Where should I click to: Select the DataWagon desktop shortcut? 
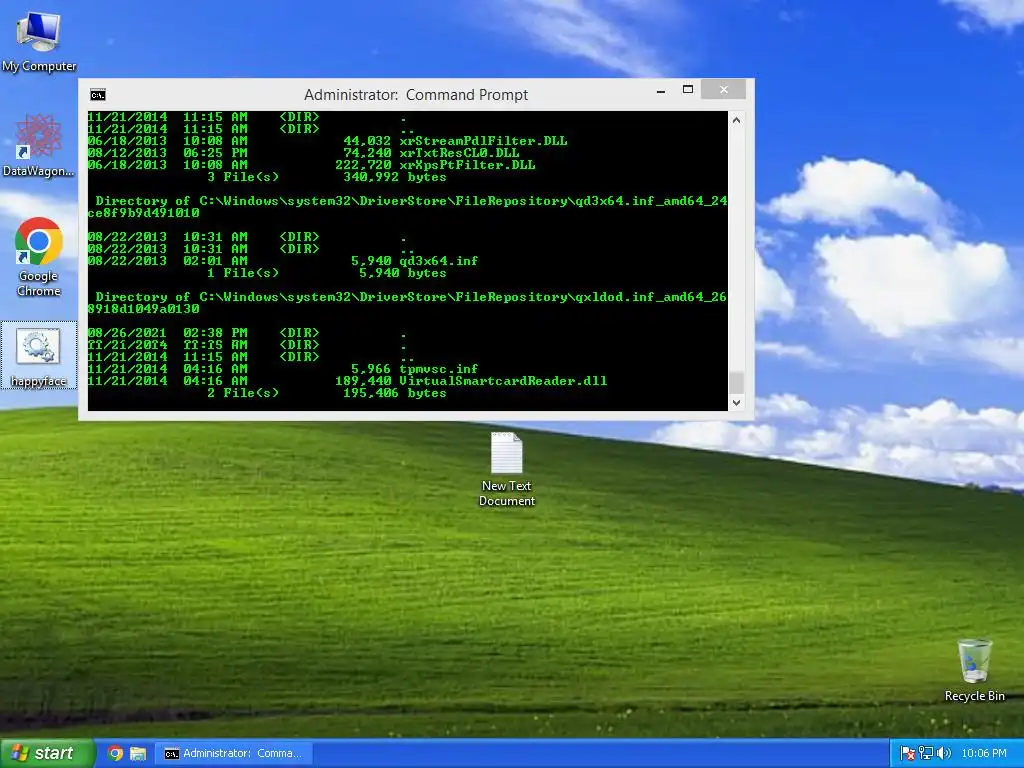coord(39,145)
